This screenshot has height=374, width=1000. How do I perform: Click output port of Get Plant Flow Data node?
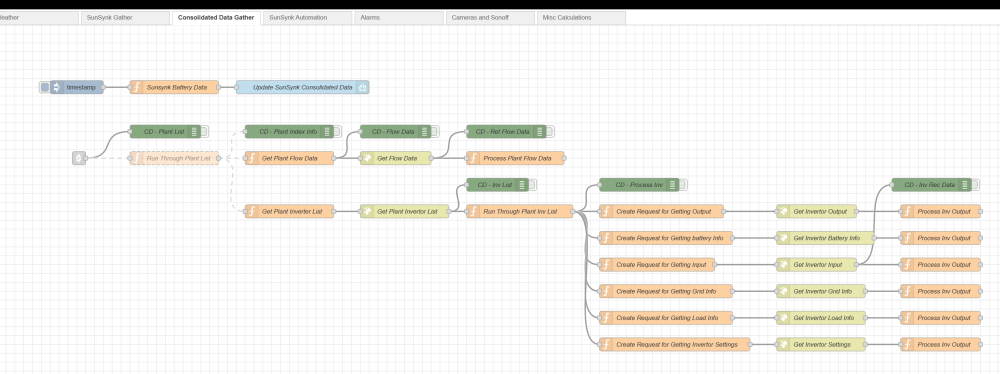(334, 158)
